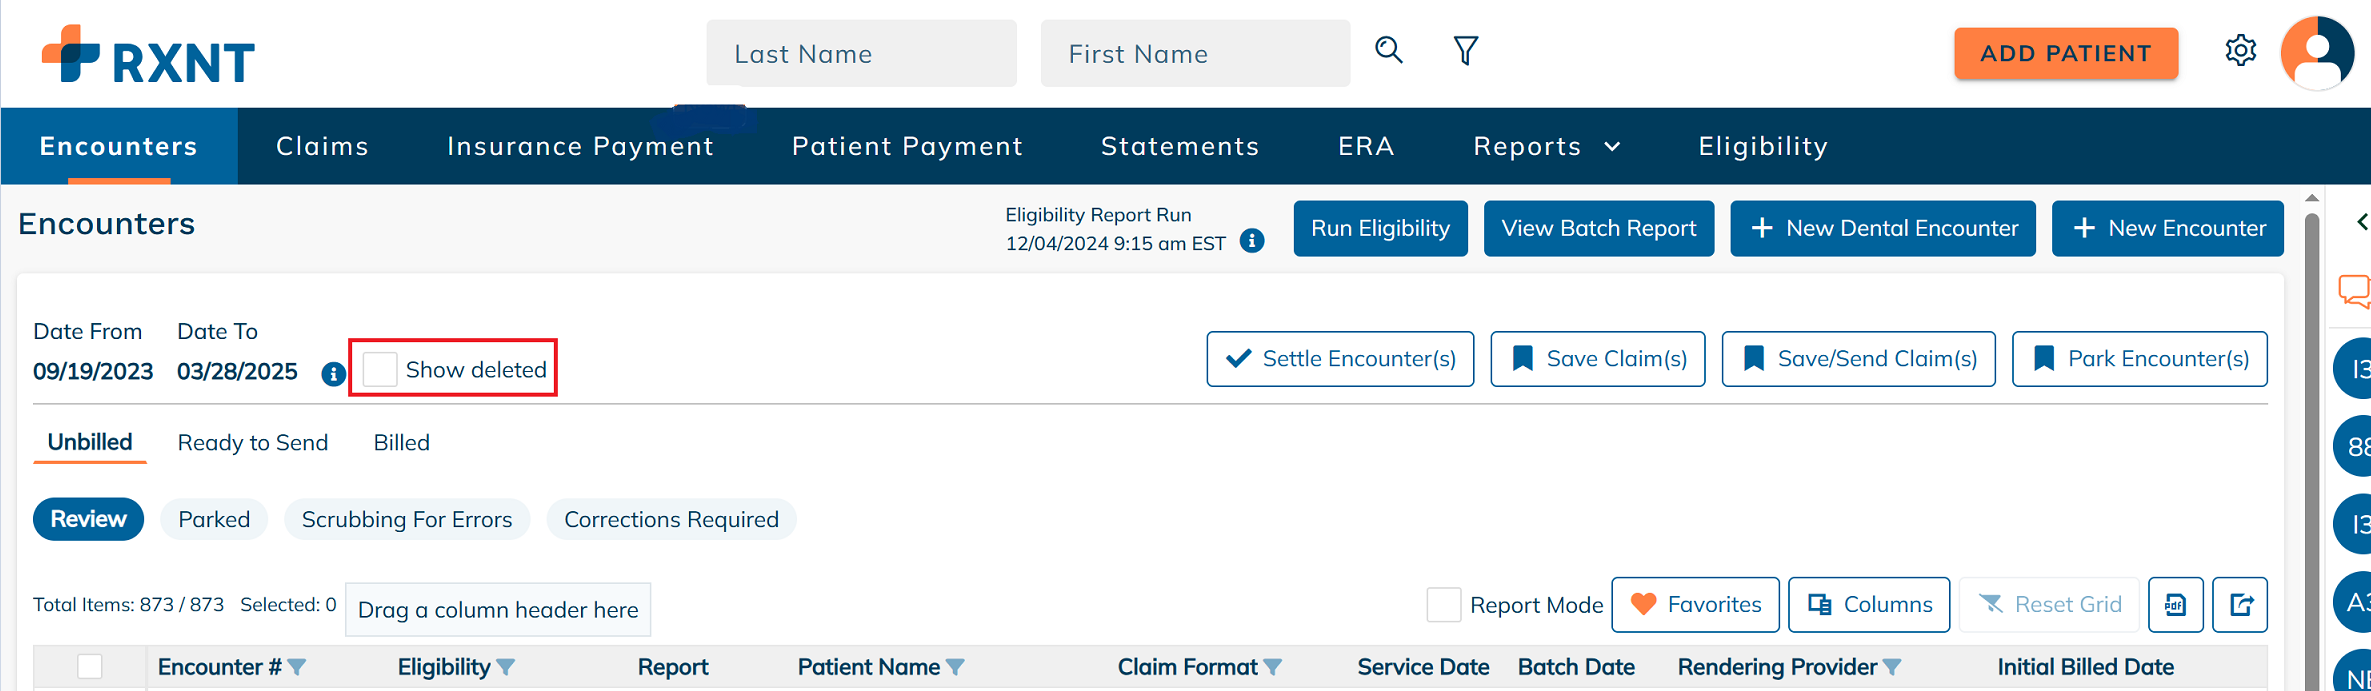Click the Last Name search field
The image size is (2371, 691).
[x=861, y=53]
